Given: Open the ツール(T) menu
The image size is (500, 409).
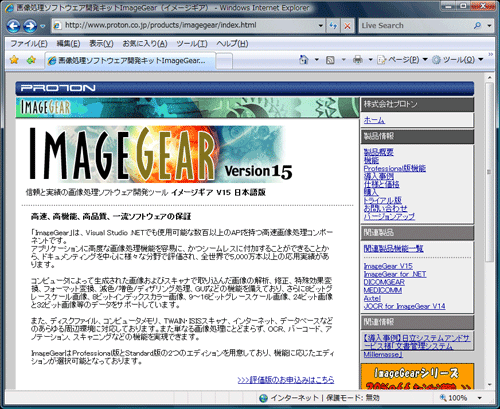Looking at the screenshot, I should click(192, 44).
